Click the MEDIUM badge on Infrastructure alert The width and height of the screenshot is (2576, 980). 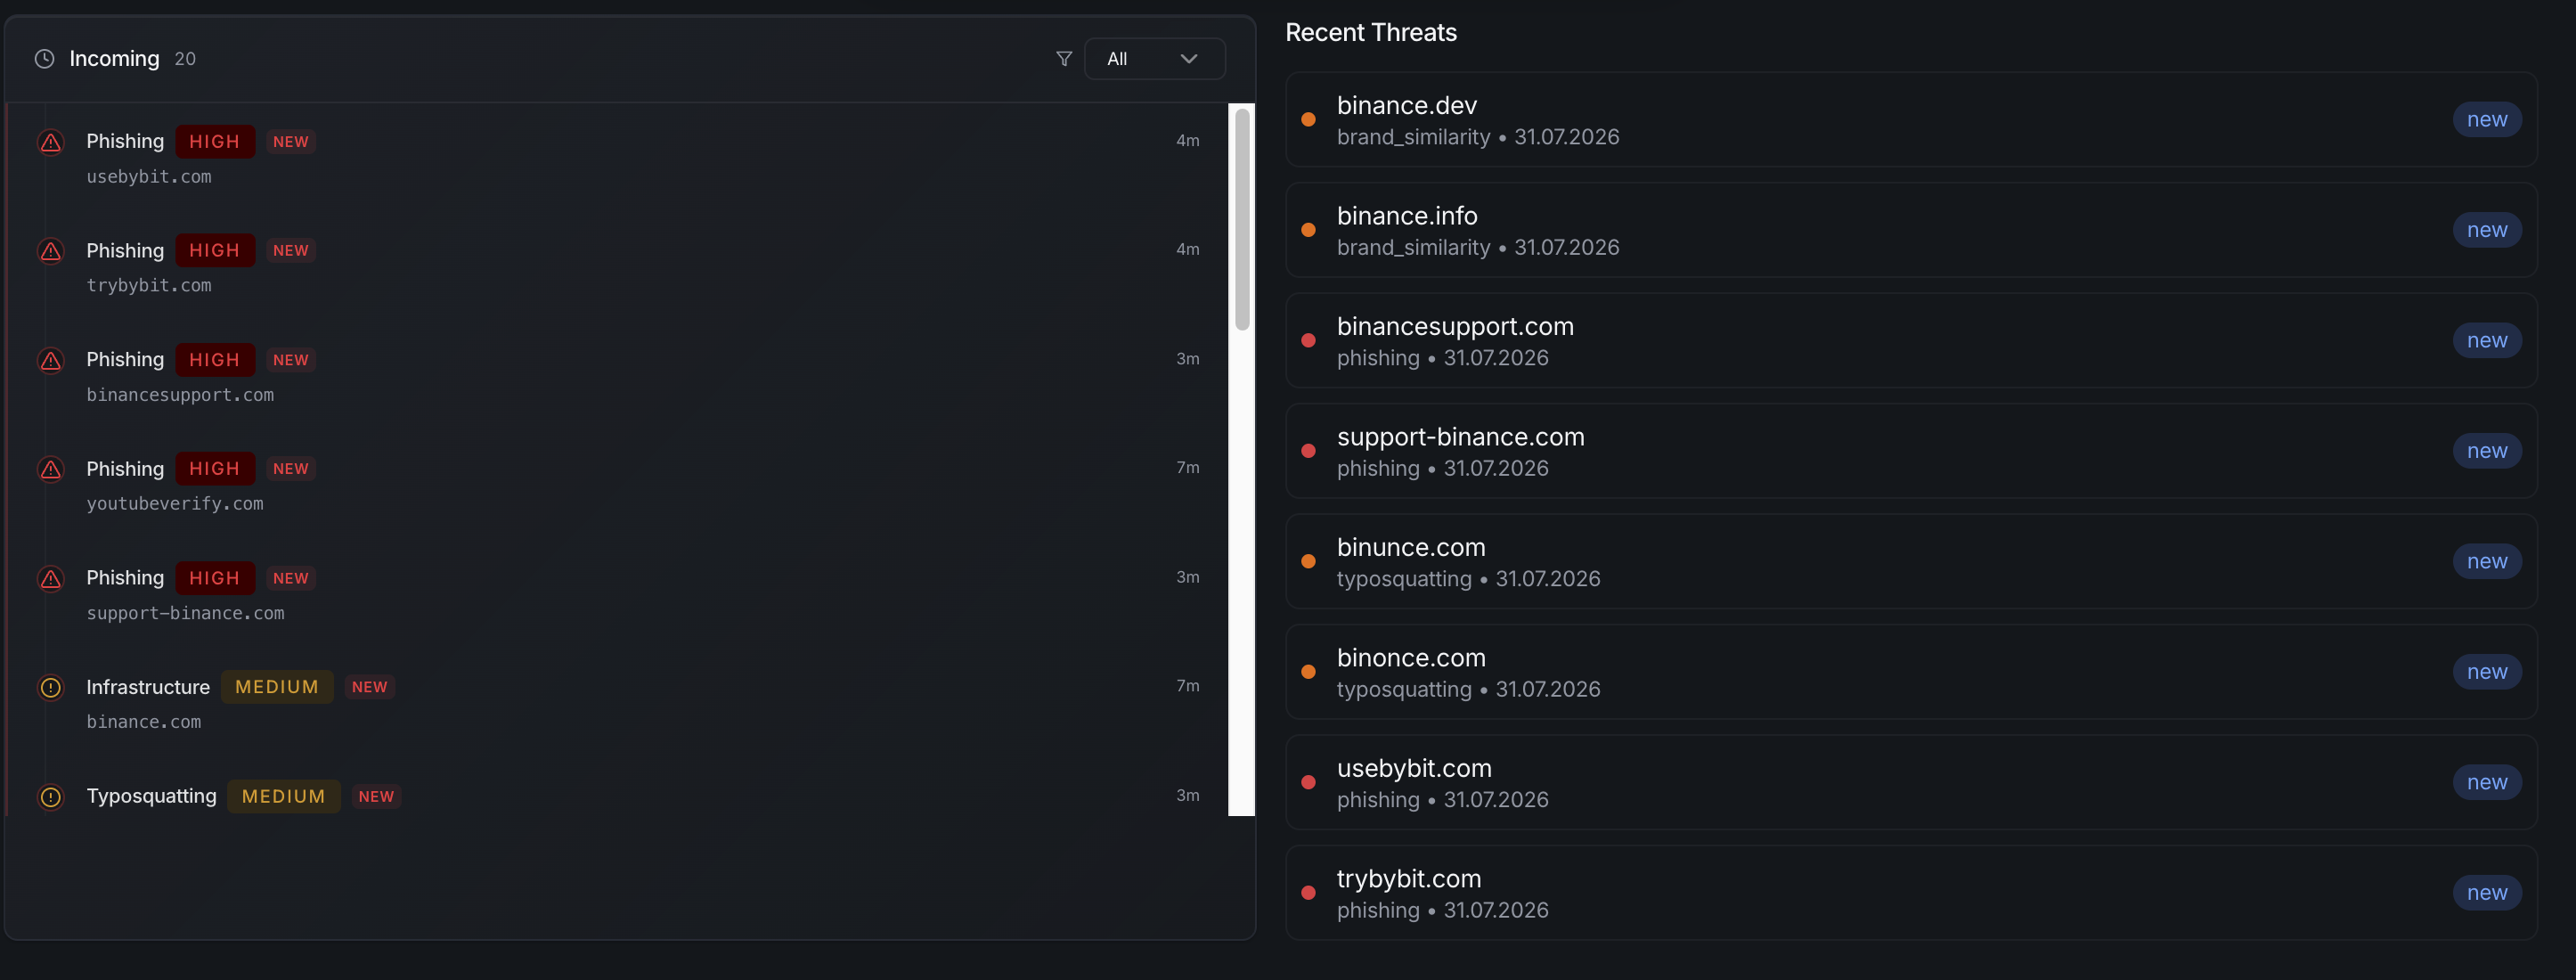pyautogui.click(x=277, y=687)
